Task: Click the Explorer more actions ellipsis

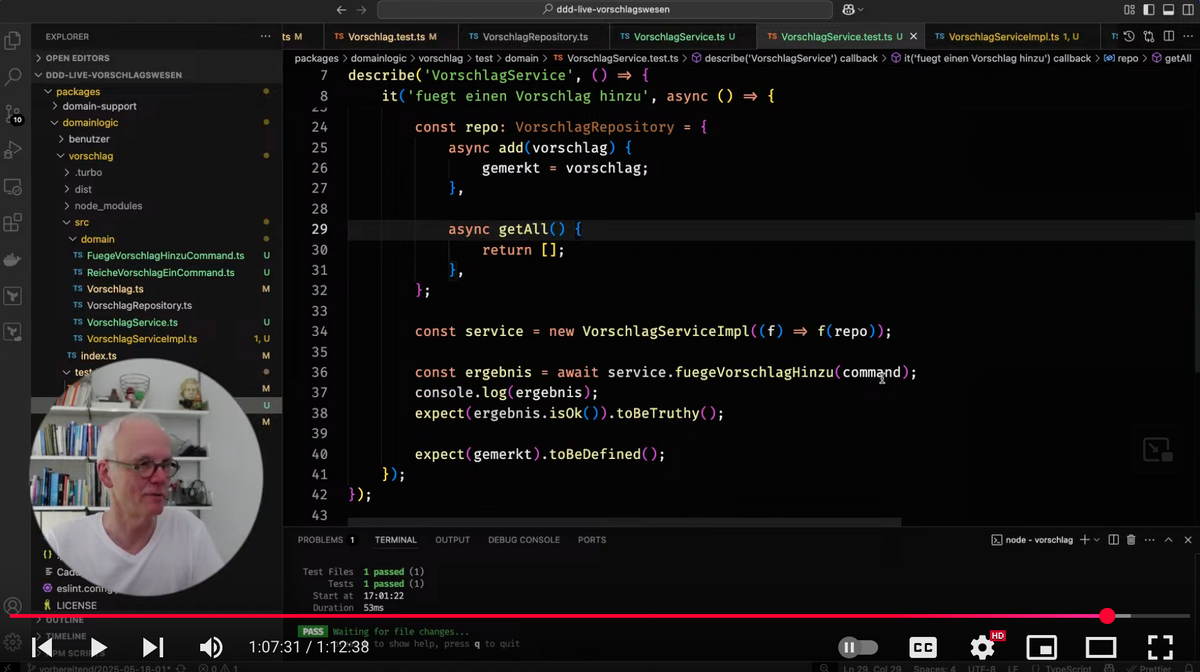Action: (x=265, y=36)
